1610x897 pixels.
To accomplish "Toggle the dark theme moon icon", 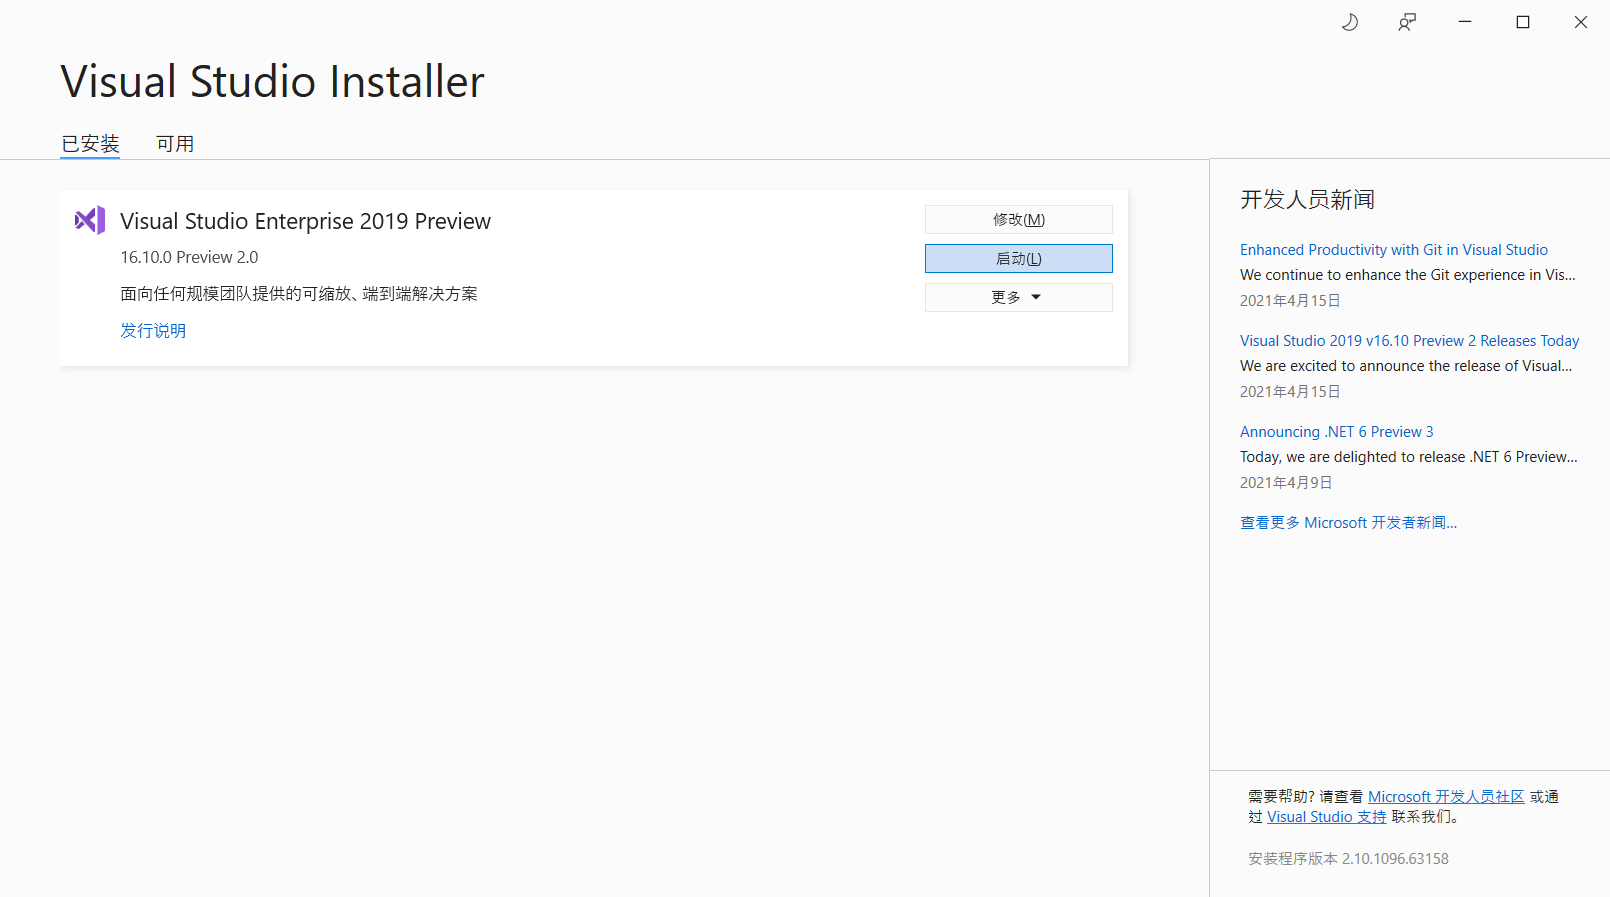I will pyautogui.click(x=1349, y=22).
